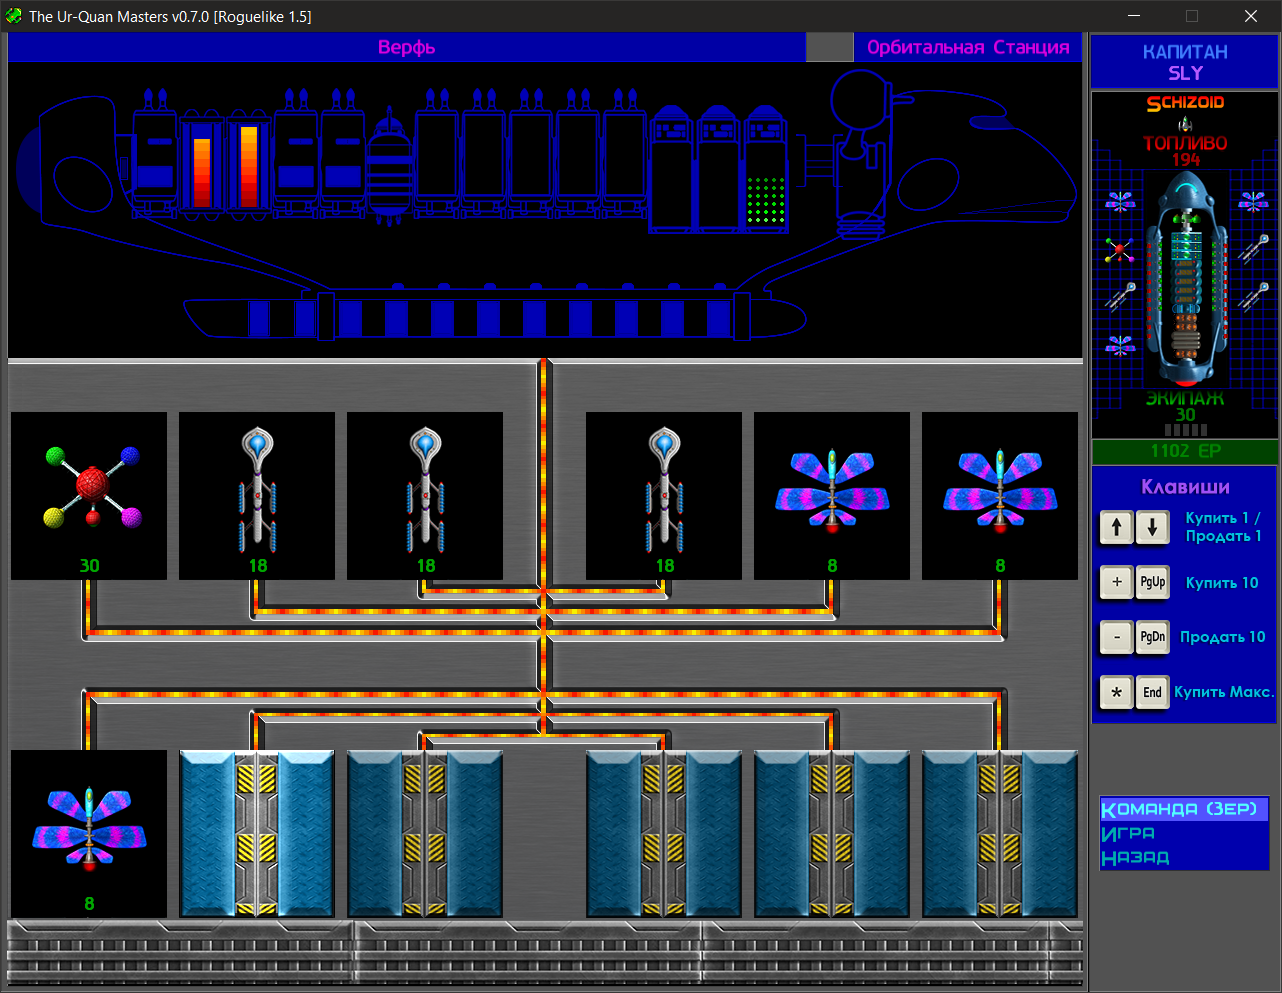1282x993 pixels.
Task: Click the small lander icon under SCHIZOID
Action: point(1185,124)
